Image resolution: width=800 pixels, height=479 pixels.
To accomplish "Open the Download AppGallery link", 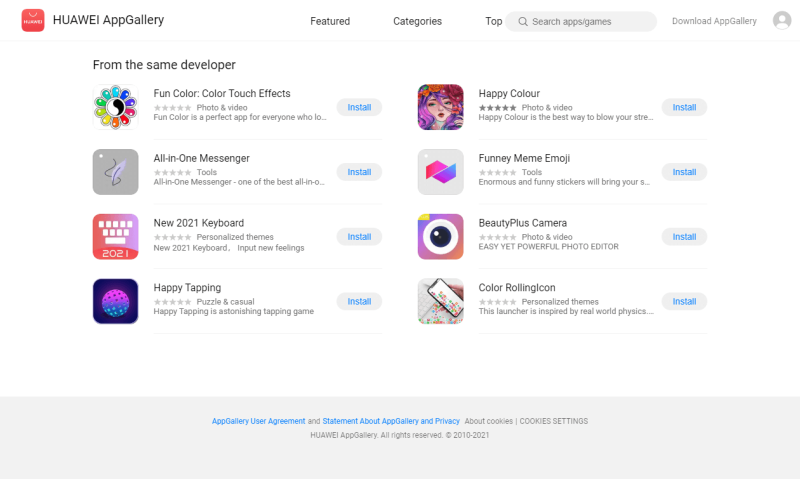I will click(x=714, y=21).
